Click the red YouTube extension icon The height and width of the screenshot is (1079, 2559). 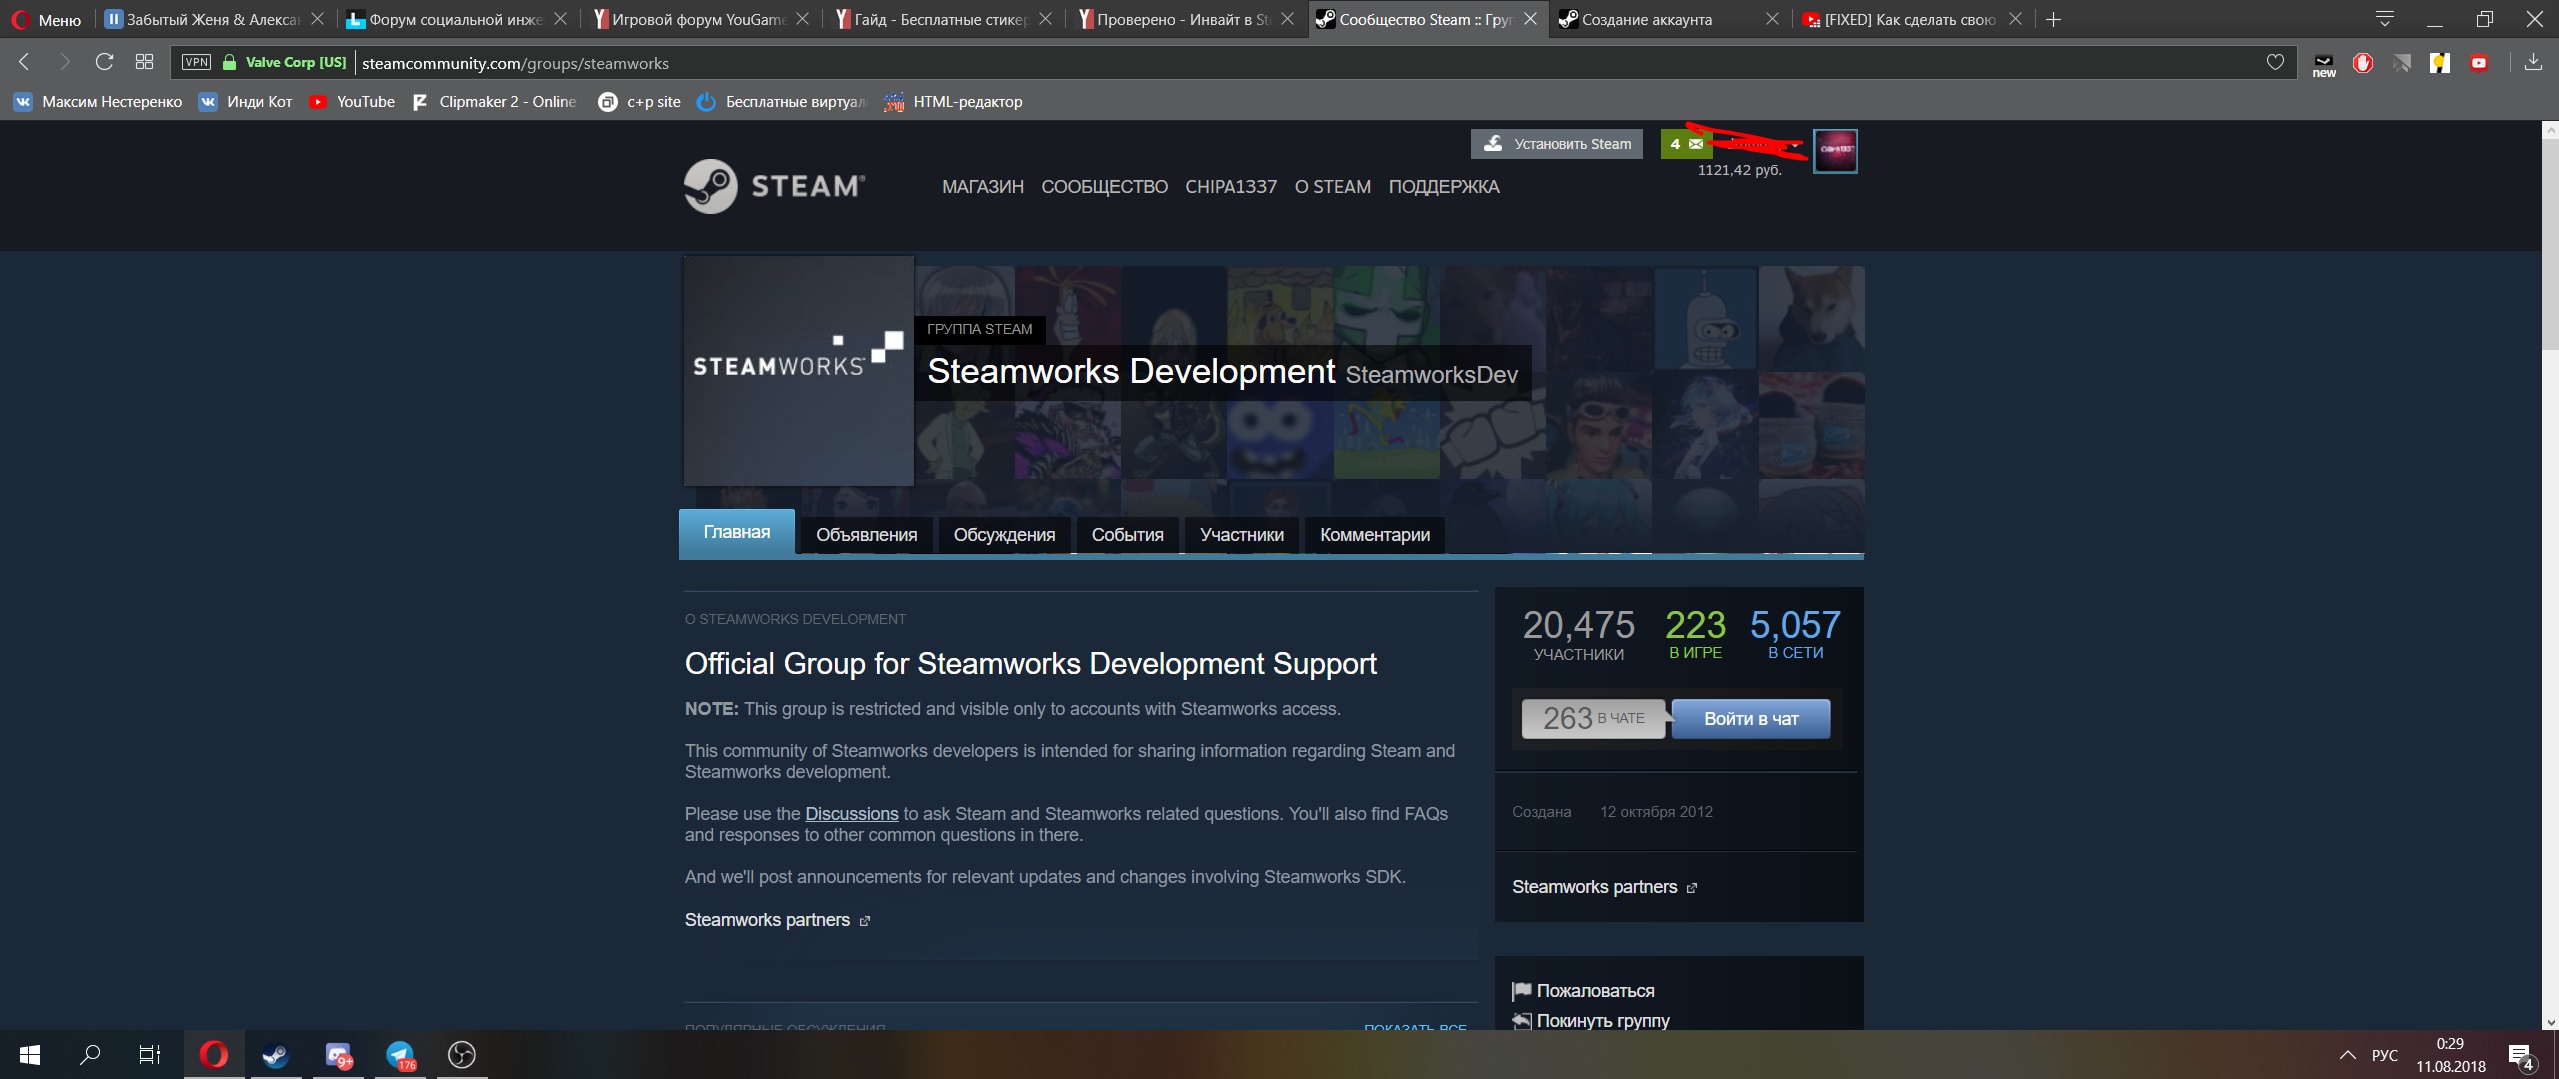pyautogui.click(x=2479, y=63)
